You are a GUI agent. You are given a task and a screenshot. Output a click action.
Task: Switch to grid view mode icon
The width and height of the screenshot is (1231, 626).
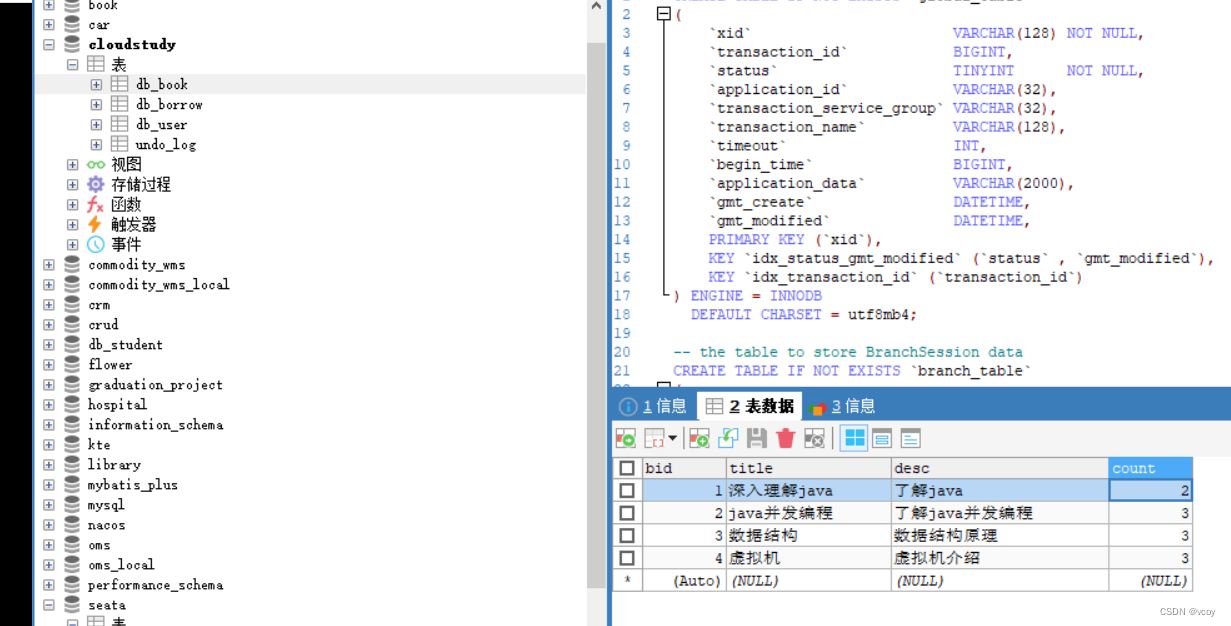tap(854, 438)
